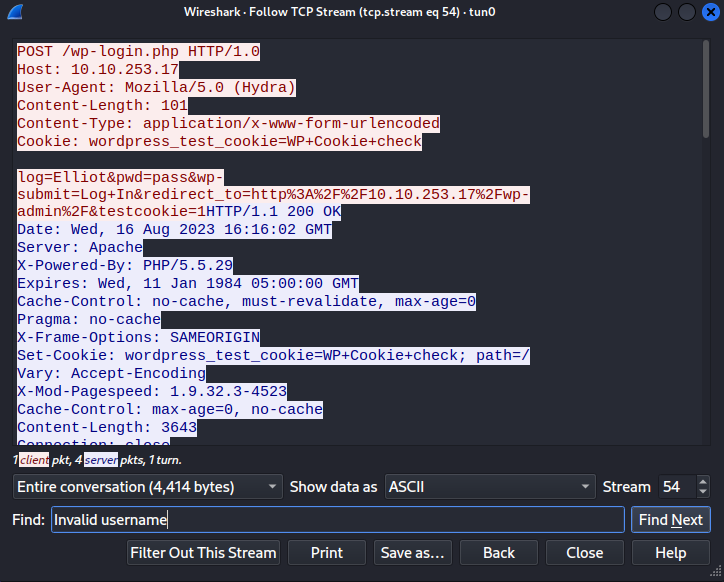Focus the Find text field
Image resolution: width=724 pixels, height=582 pixels.
pyautogui.click(x=338, y=520)
